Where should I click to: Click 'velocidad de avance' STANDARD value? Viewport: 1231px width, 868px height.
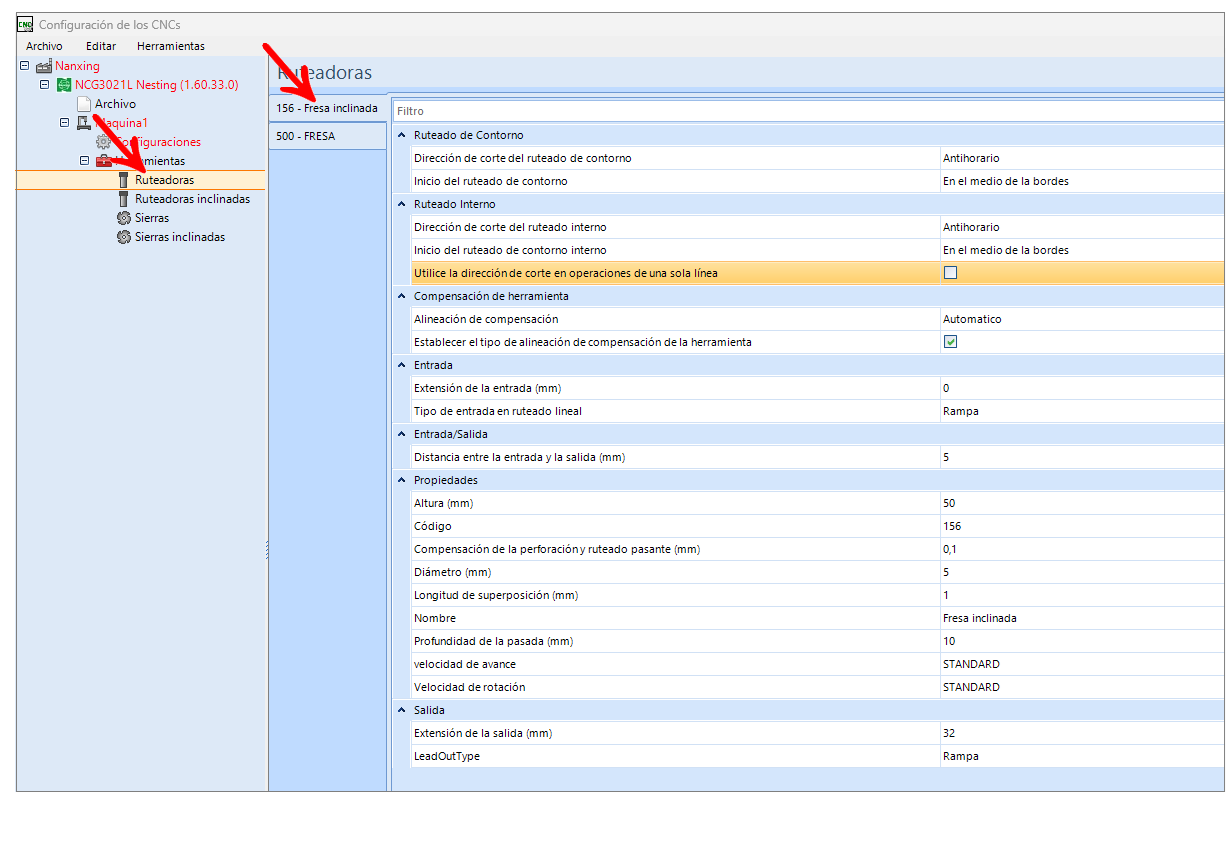coord(1082,664)
